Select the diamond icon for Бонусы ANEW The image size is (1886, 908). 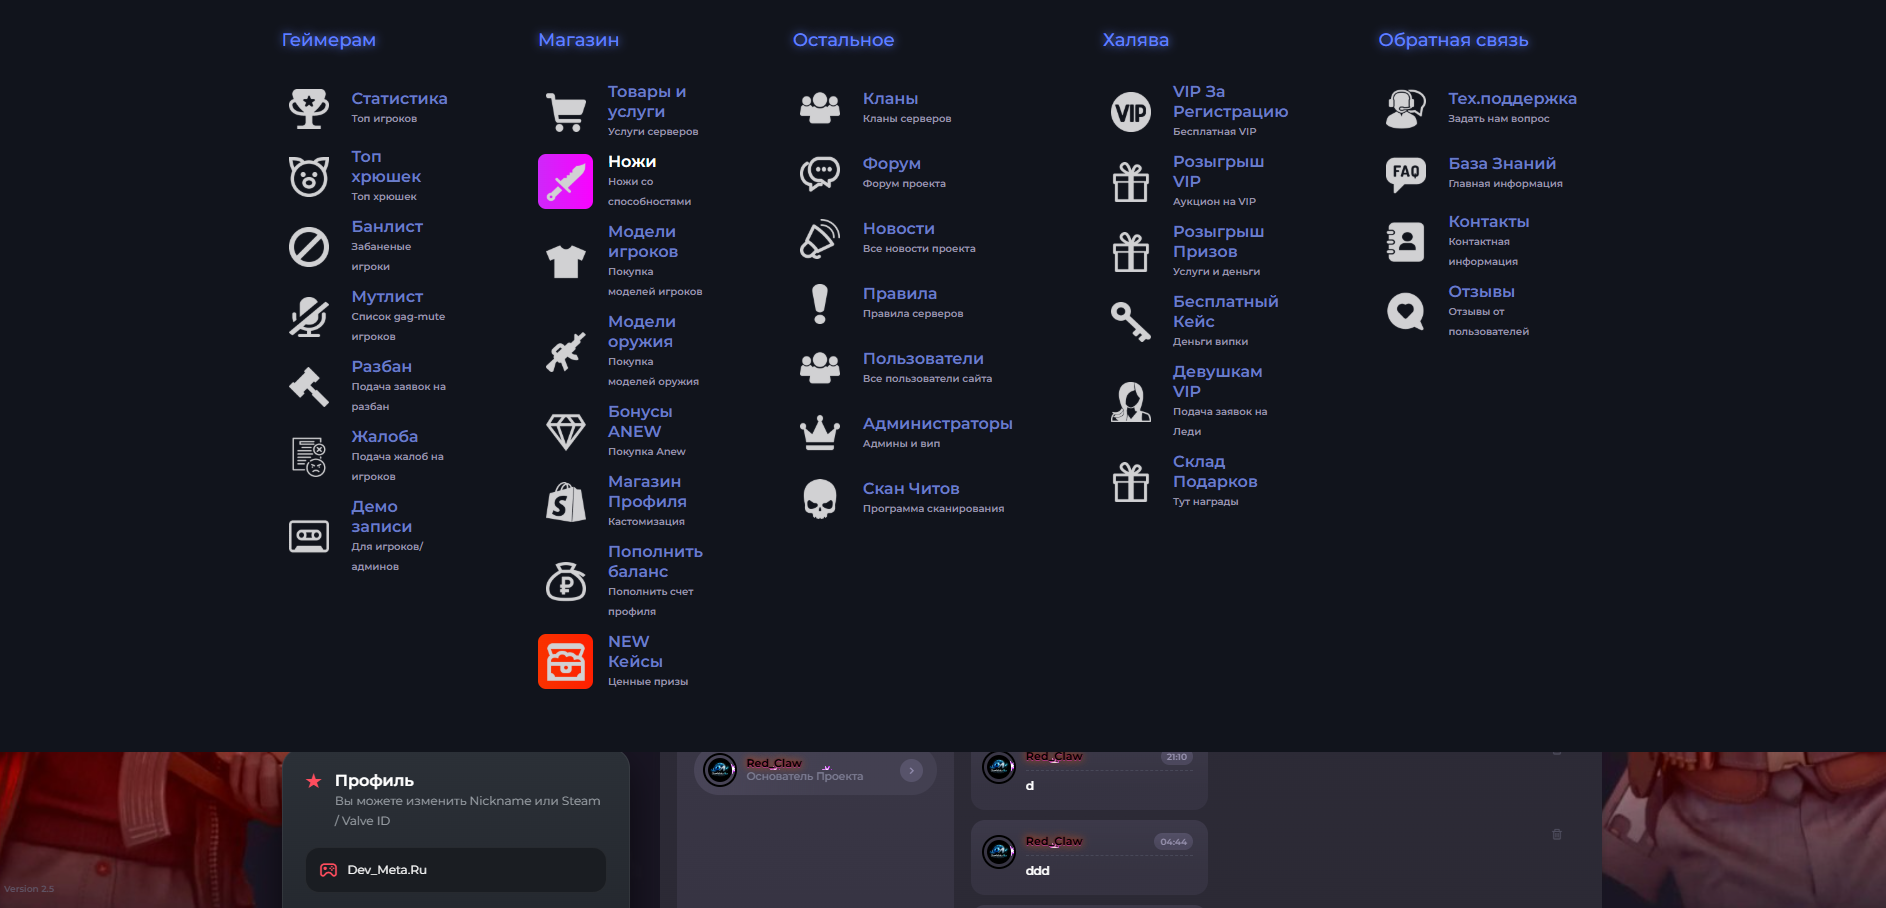566,431
